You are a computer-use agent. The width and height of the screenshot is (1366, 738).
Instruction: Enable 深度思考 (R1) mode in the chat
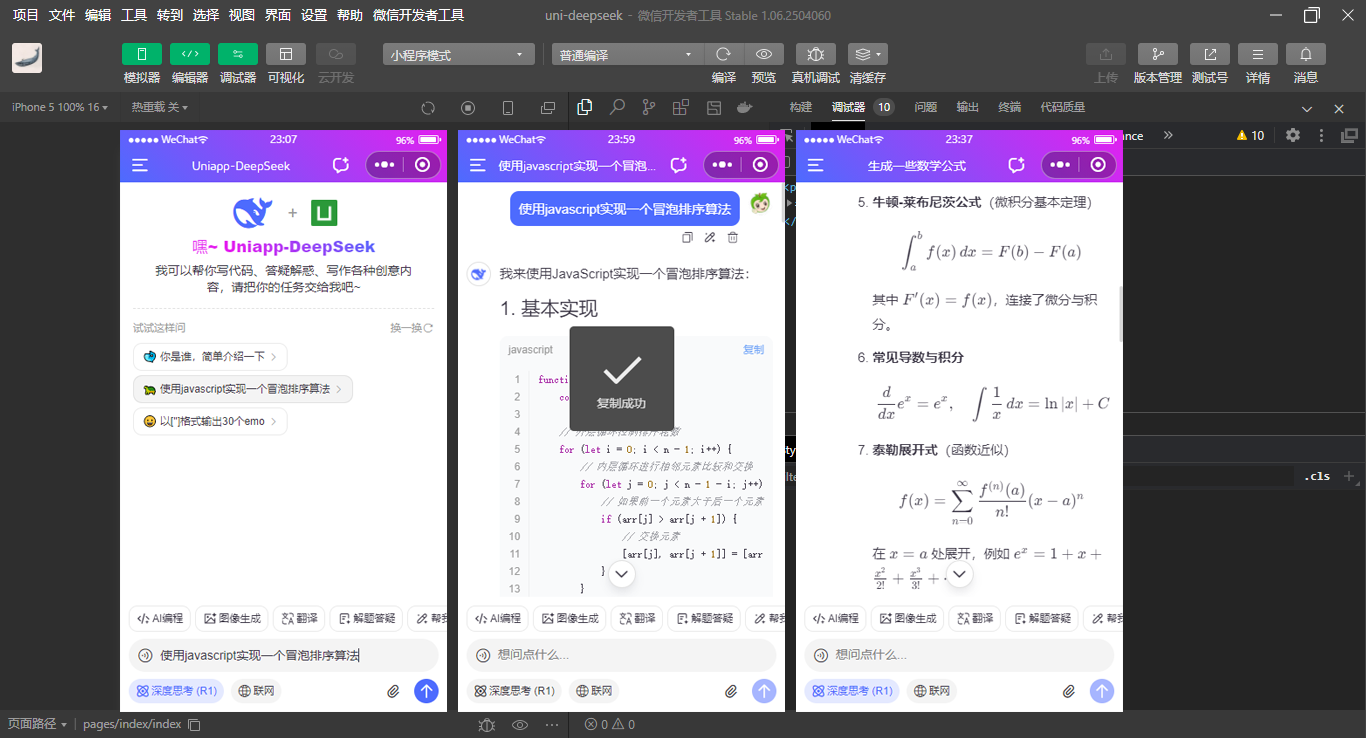click(x=175, y=690)
